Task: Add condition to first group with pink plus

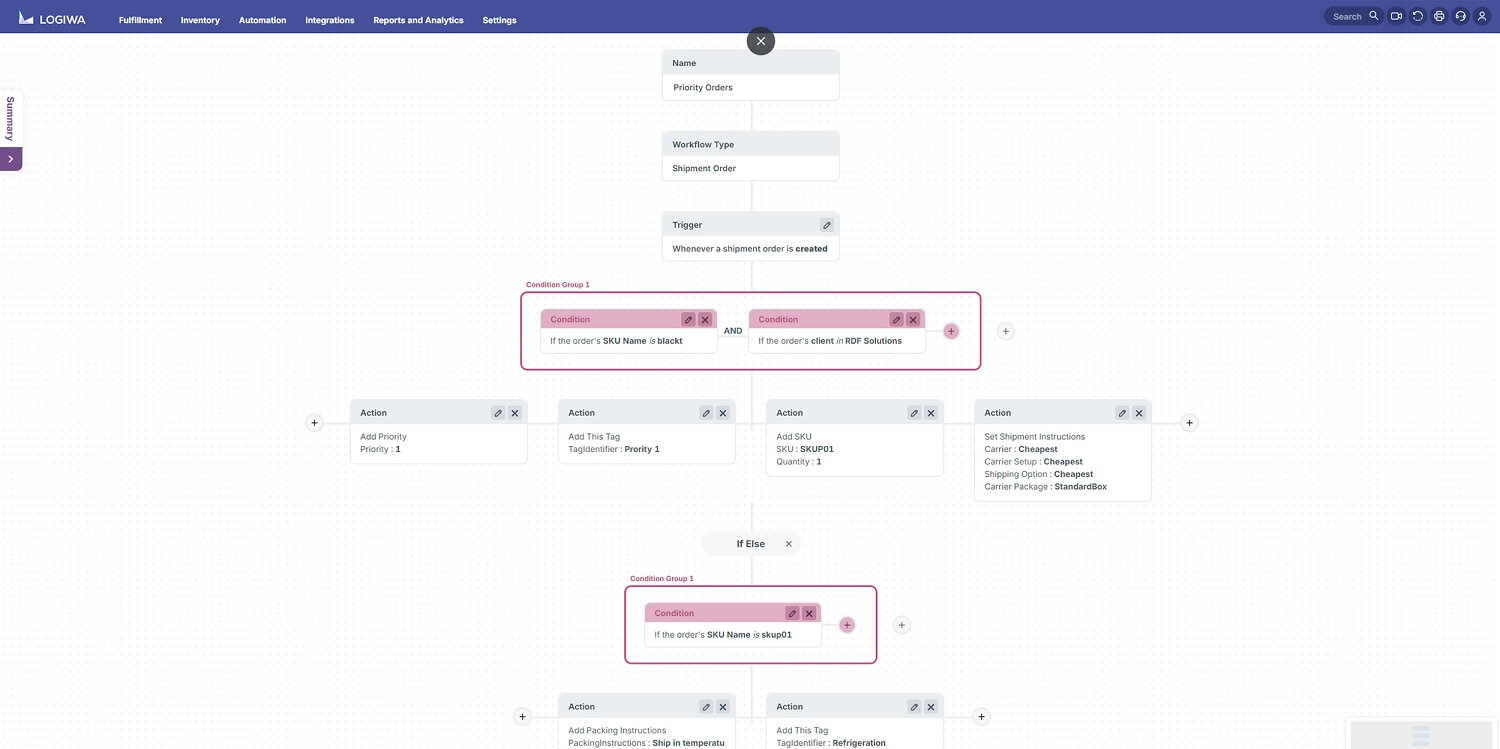Action: click(951, 331)
